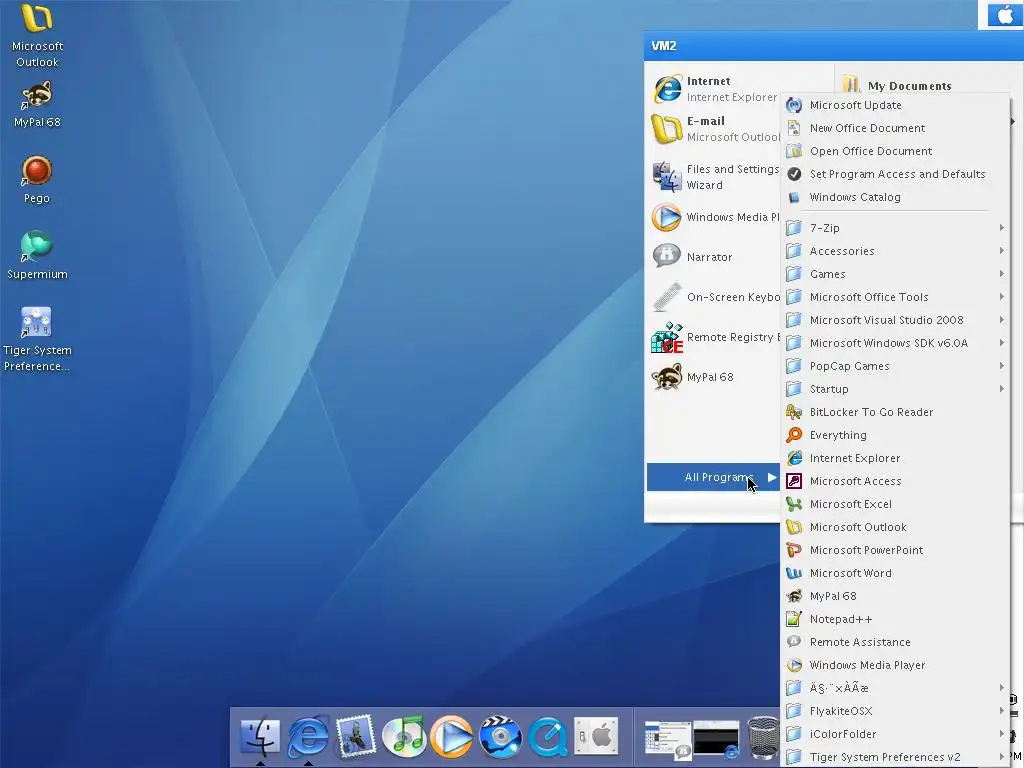Open Narrator from start menu
Screen dimensions: 1024x768
[715, 257]
